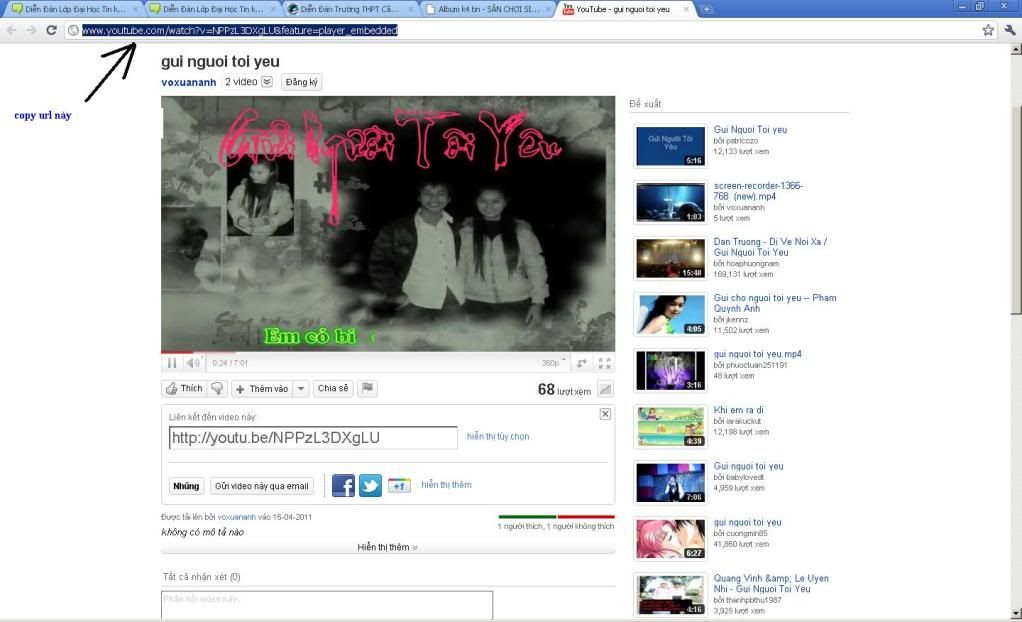Open Gui nguoi toi yeu by babylovedt thumbnail
This screenshot has width=1022, height=622.
(x=670, y=482)
